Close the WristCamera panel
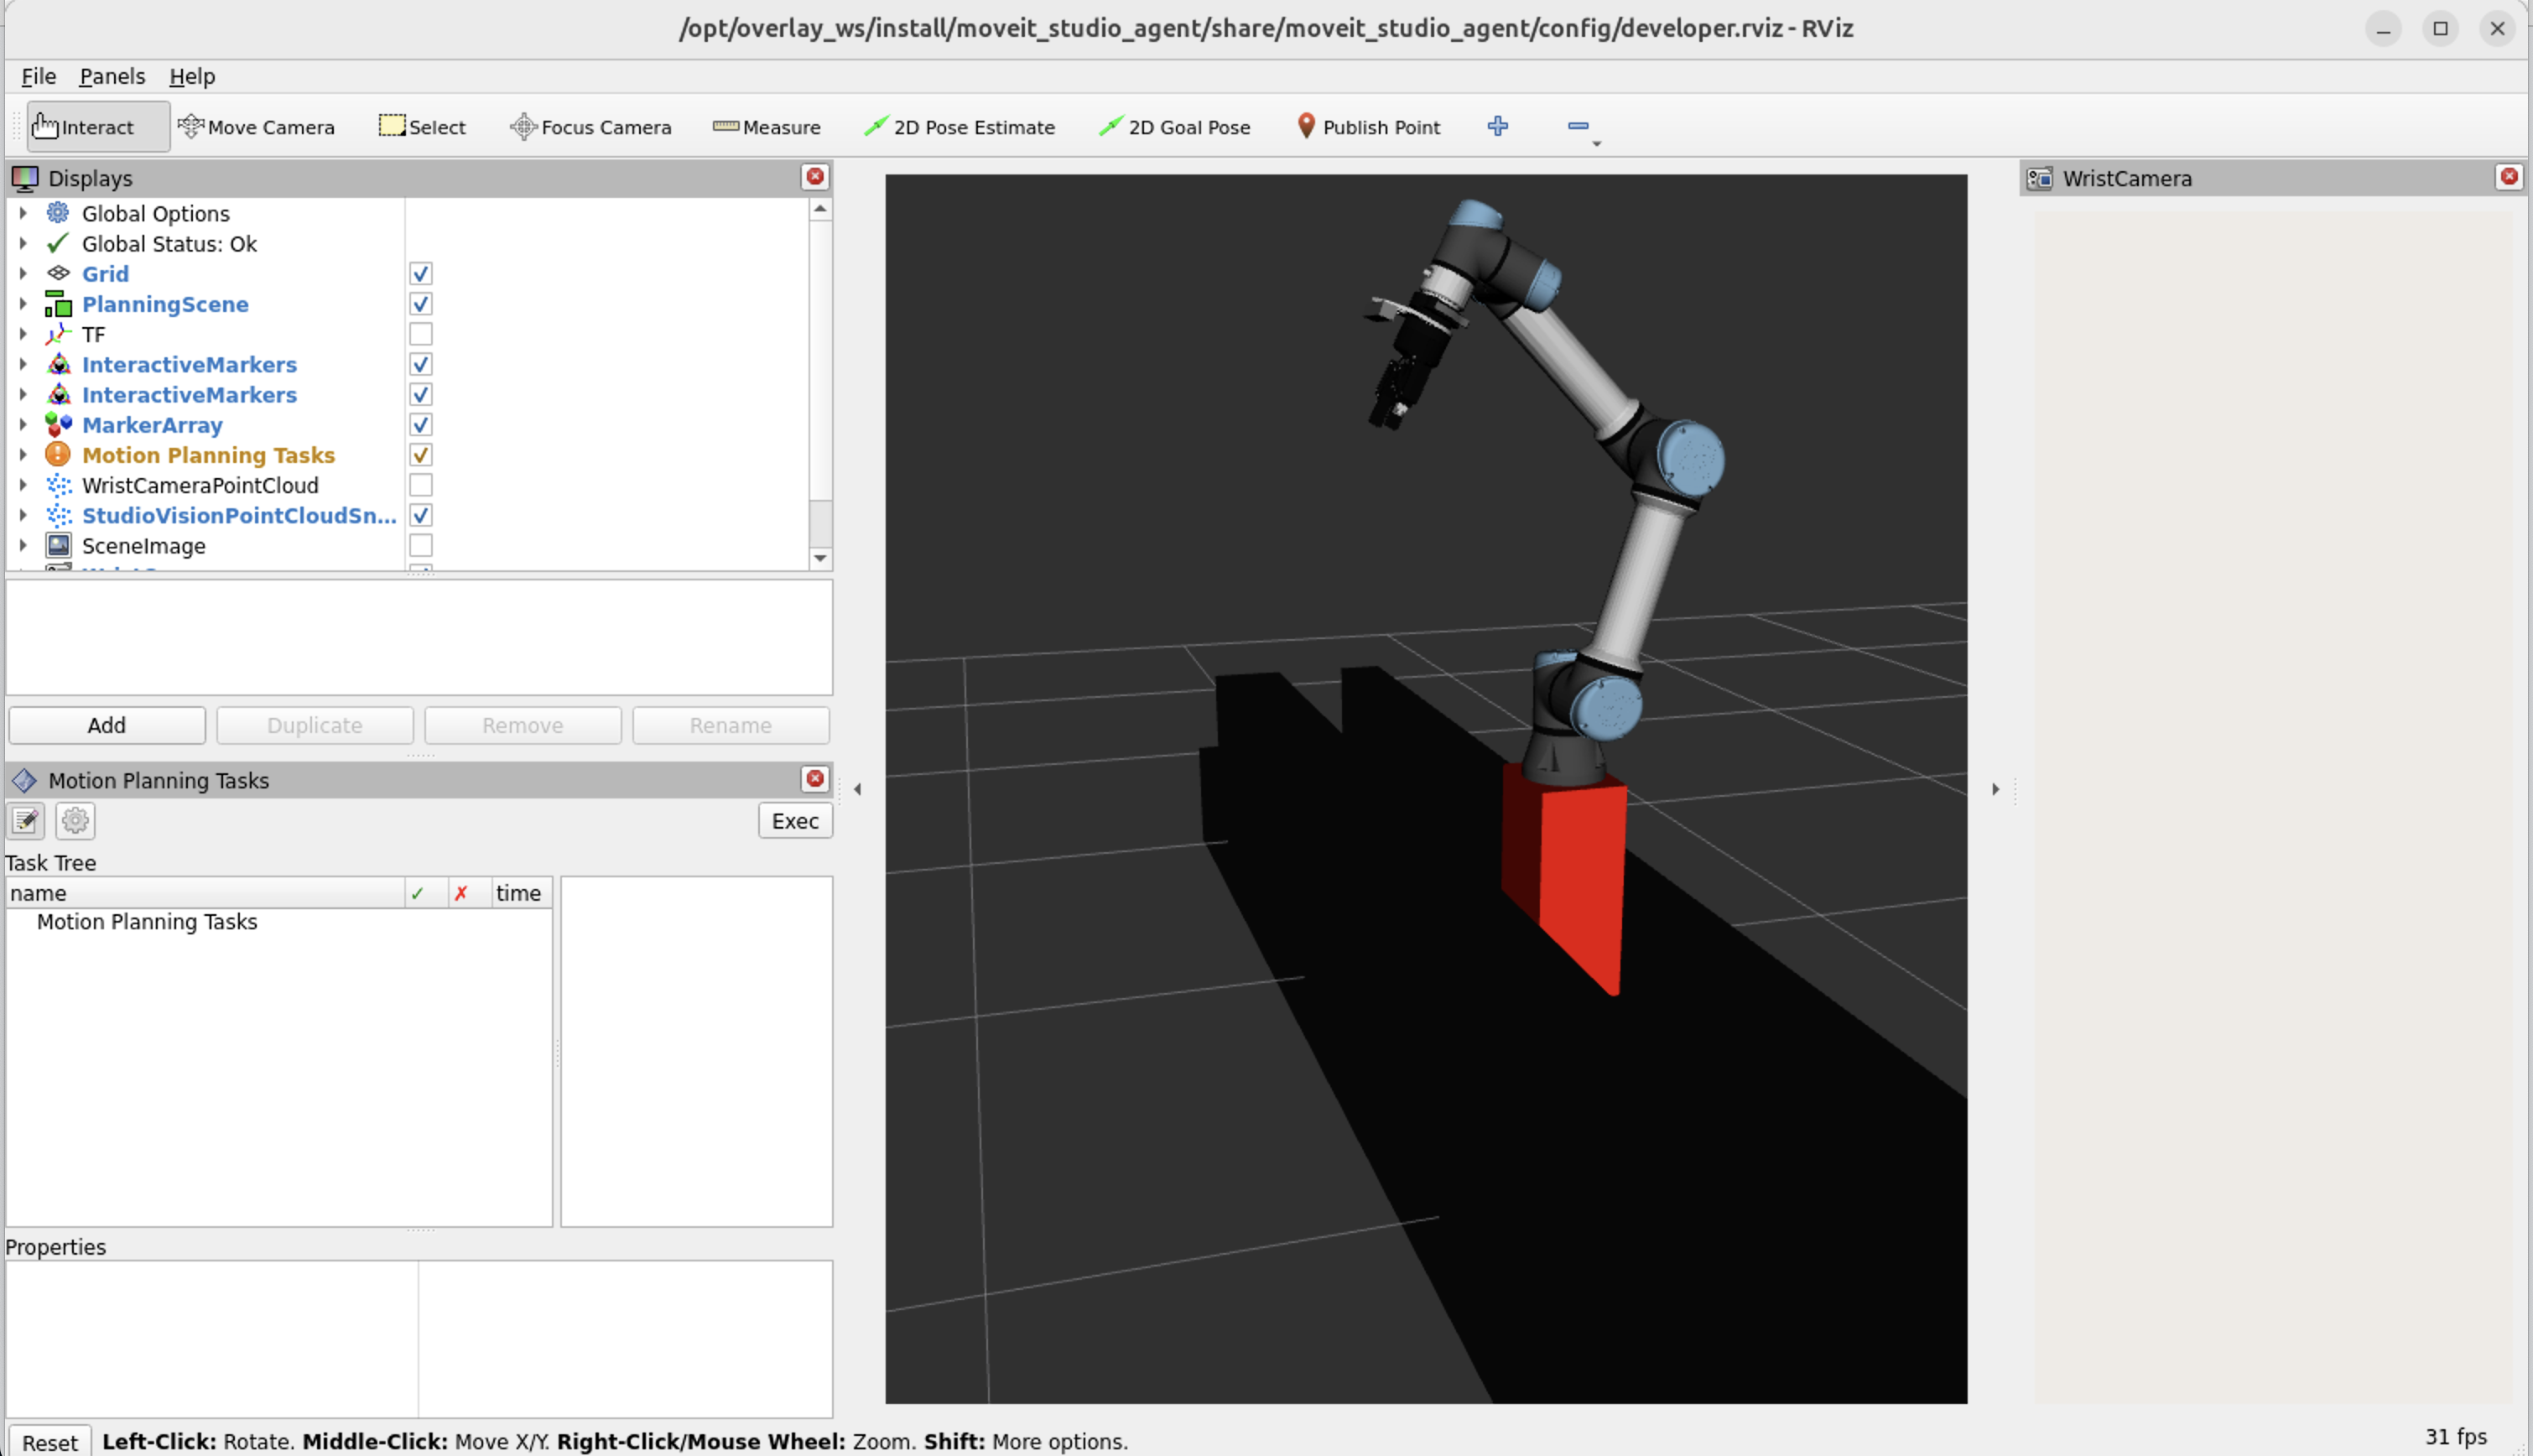The image size is (2533, 1456). [x=2509, y=177]
